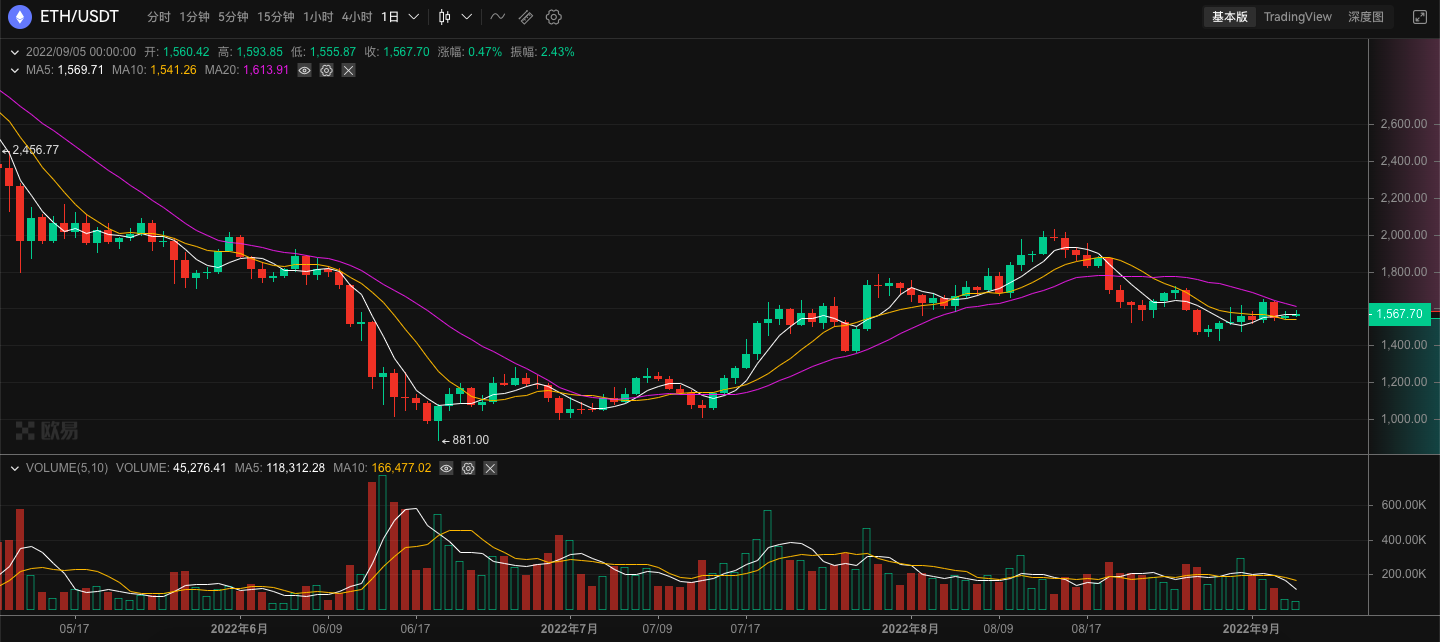
Task: Select the 15分钟 interval
Action: click(275, 17)
